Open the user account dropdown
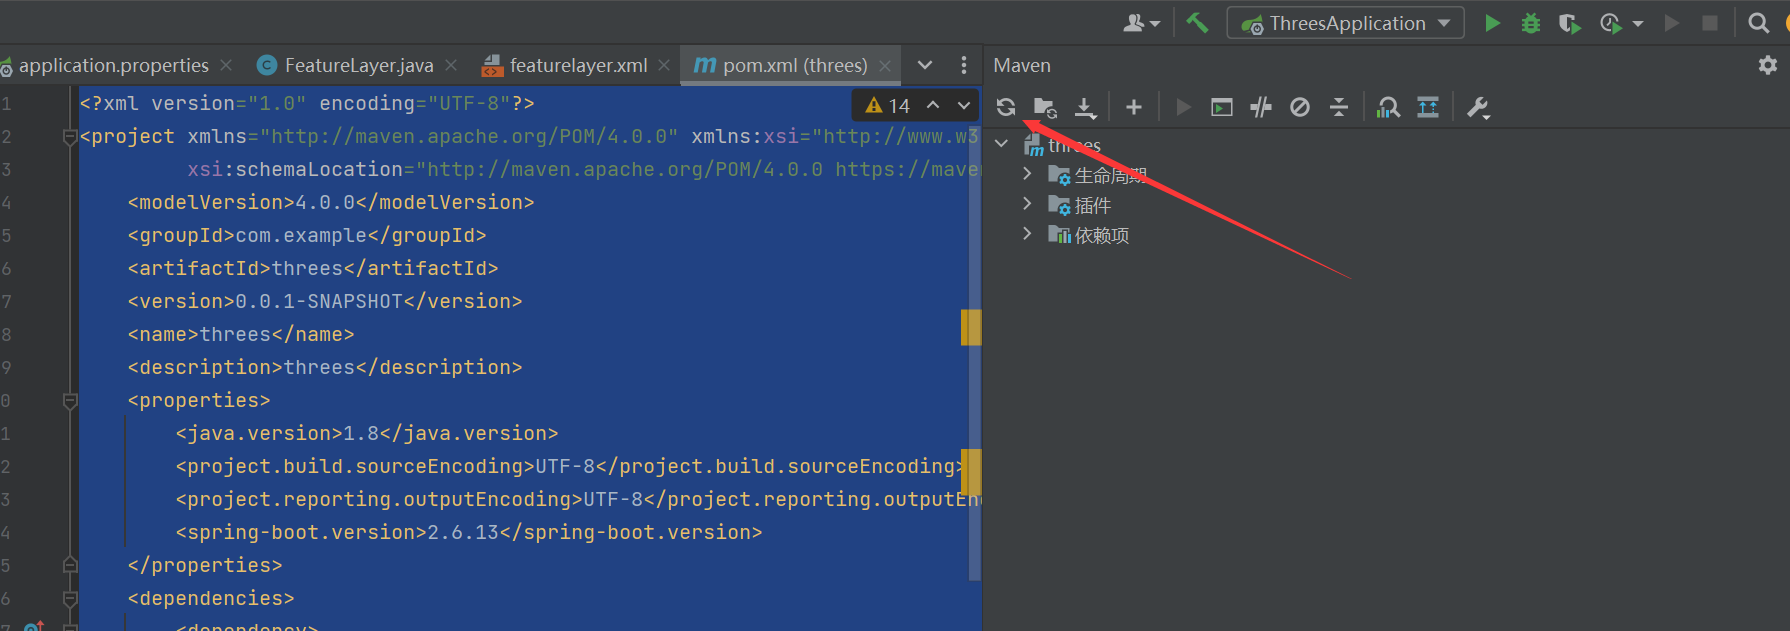 point(1141,23)
